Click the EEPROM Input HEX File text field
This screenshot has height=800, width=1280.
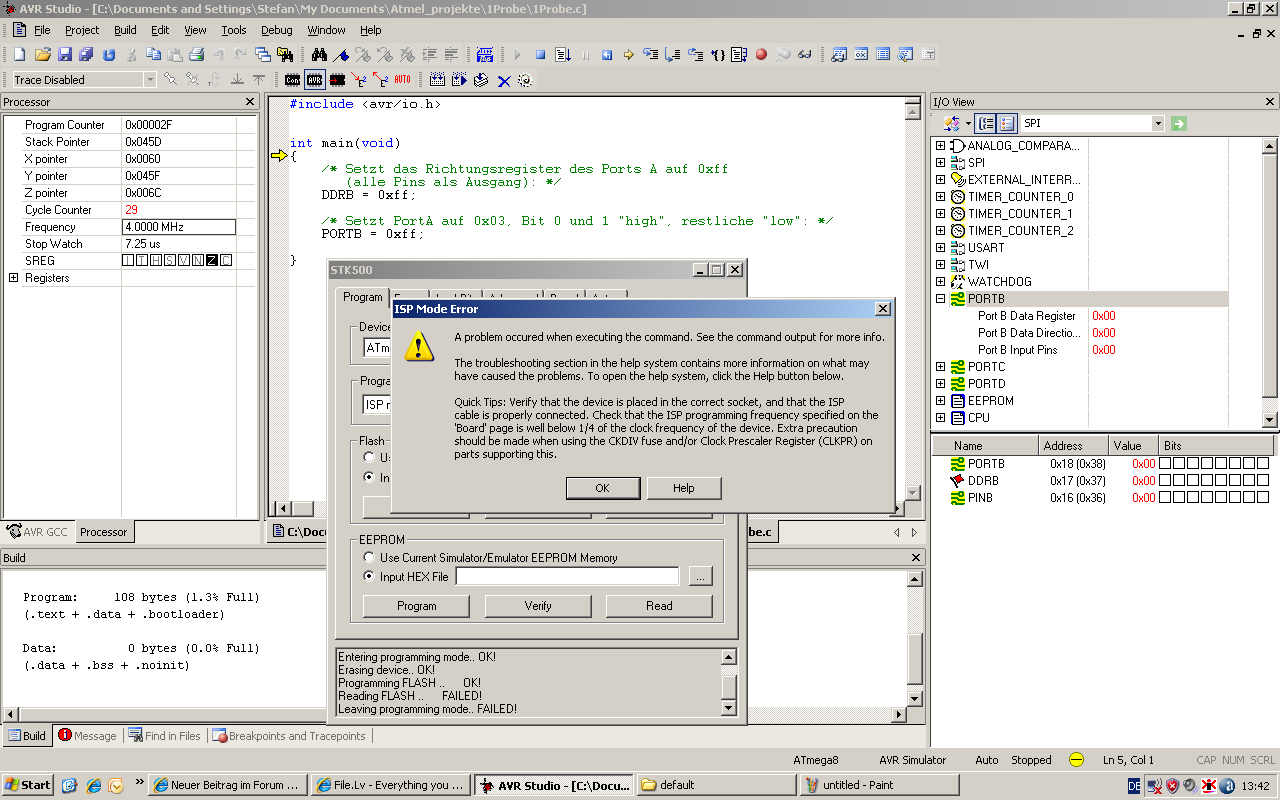[x=567, y=576]
